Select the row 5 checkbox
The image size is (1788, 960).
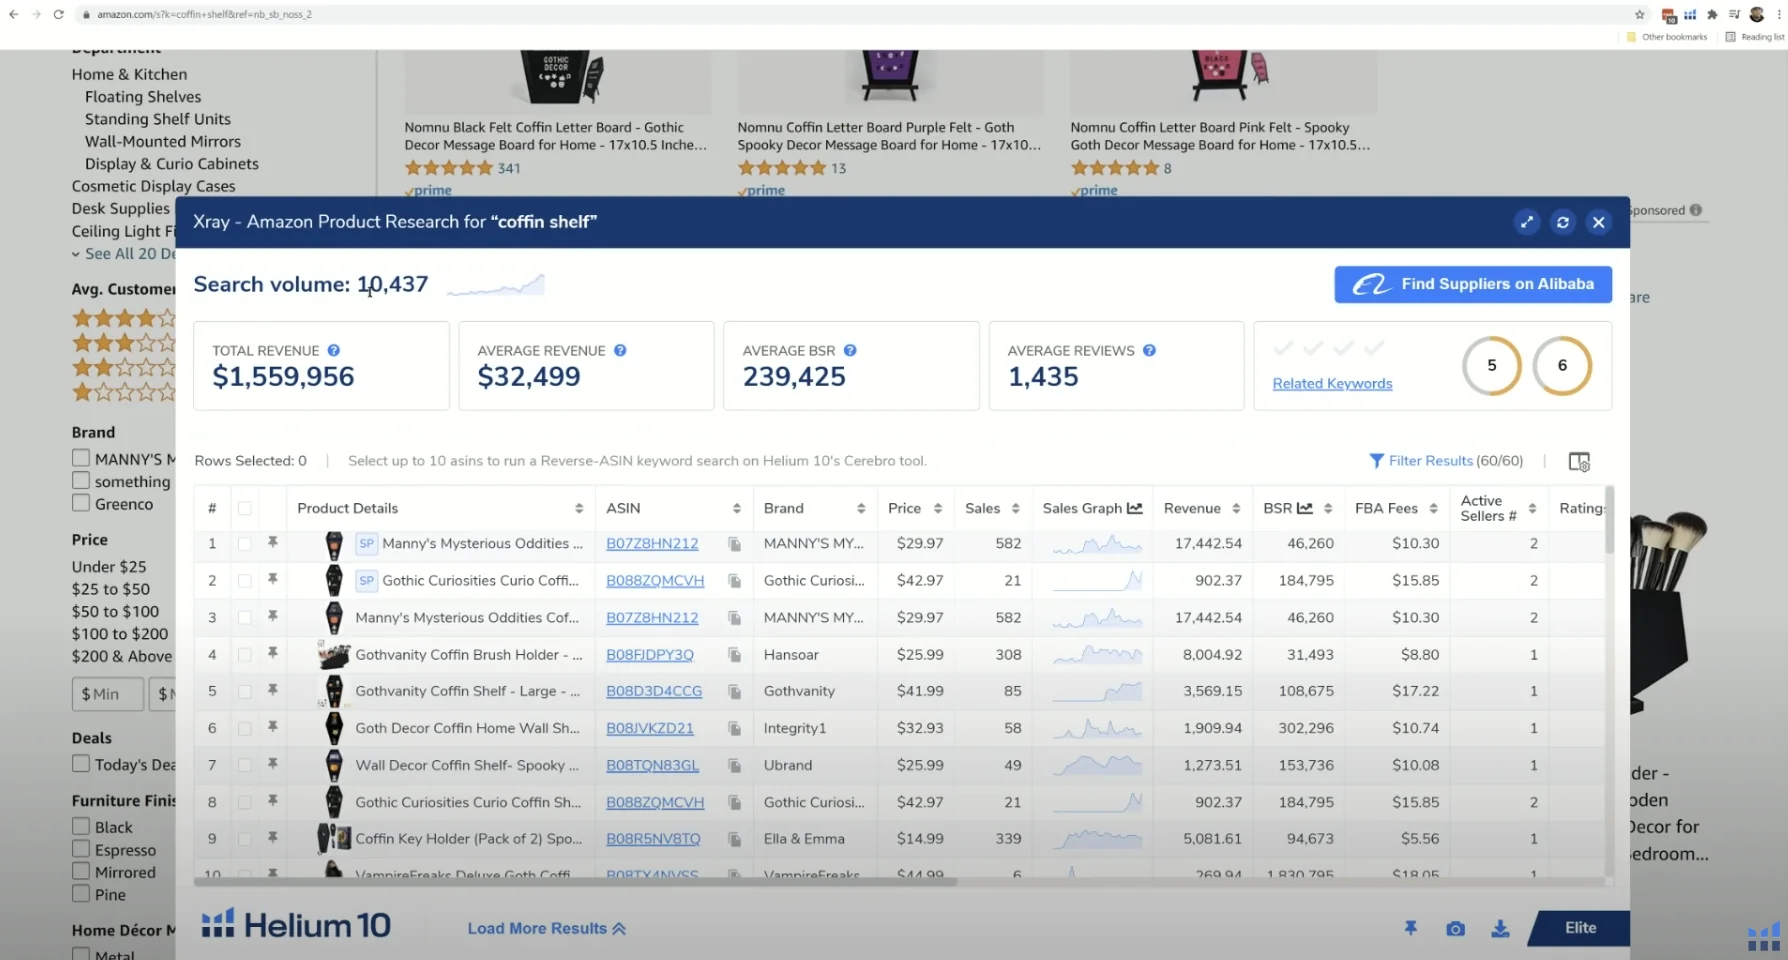point(244,692)
